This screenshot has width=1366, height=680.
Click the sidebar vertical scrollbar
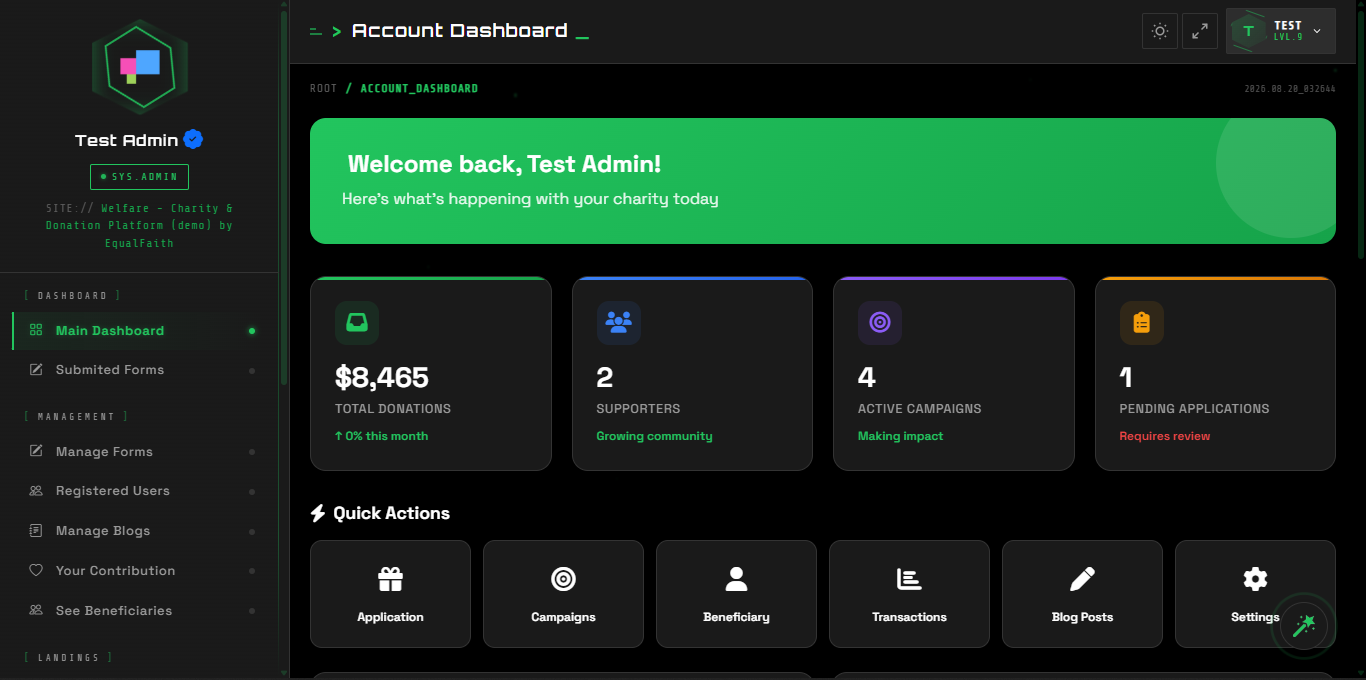(284, 200)
